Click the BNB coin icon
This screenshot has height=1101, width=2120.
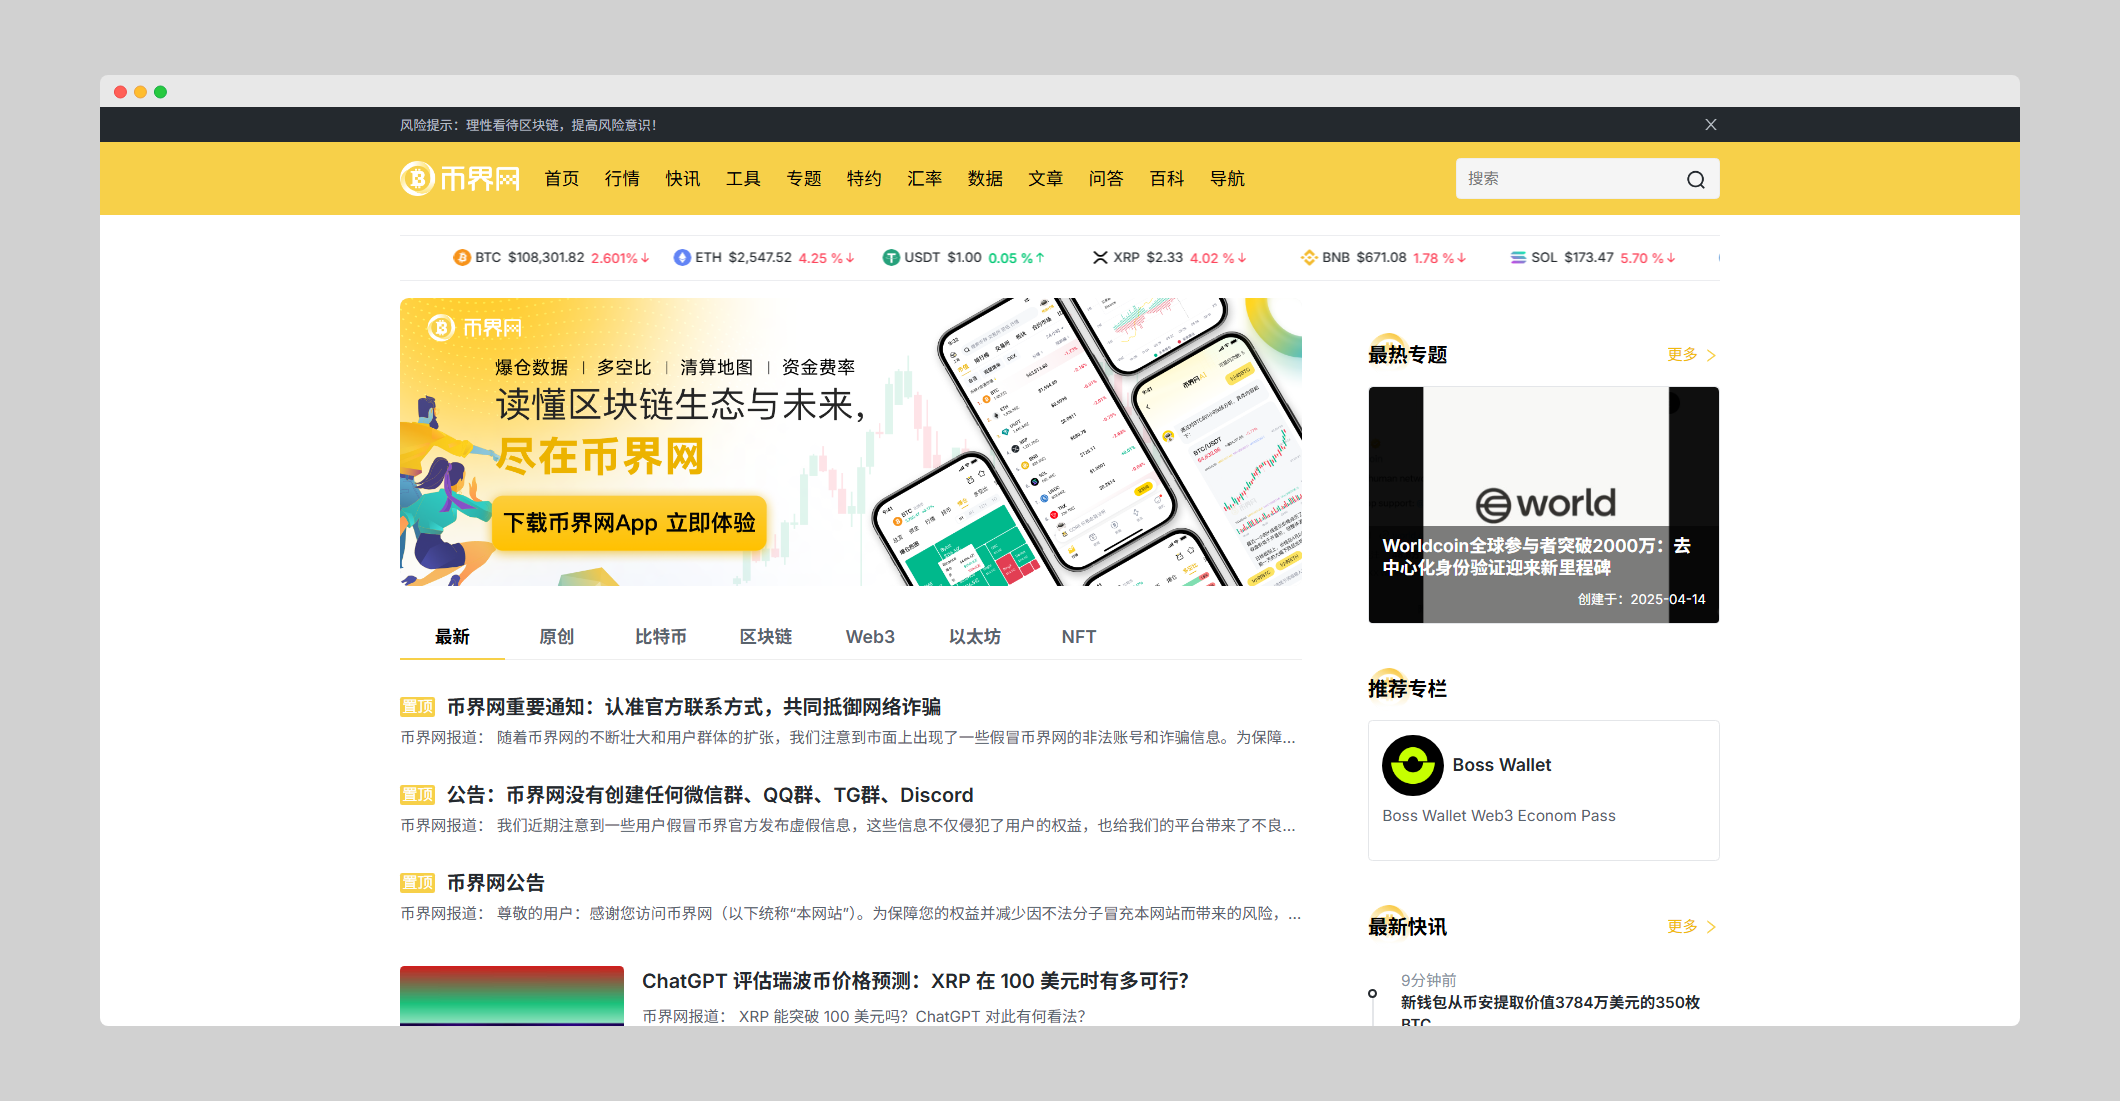pyautogui.click(x=1308, y=257)
